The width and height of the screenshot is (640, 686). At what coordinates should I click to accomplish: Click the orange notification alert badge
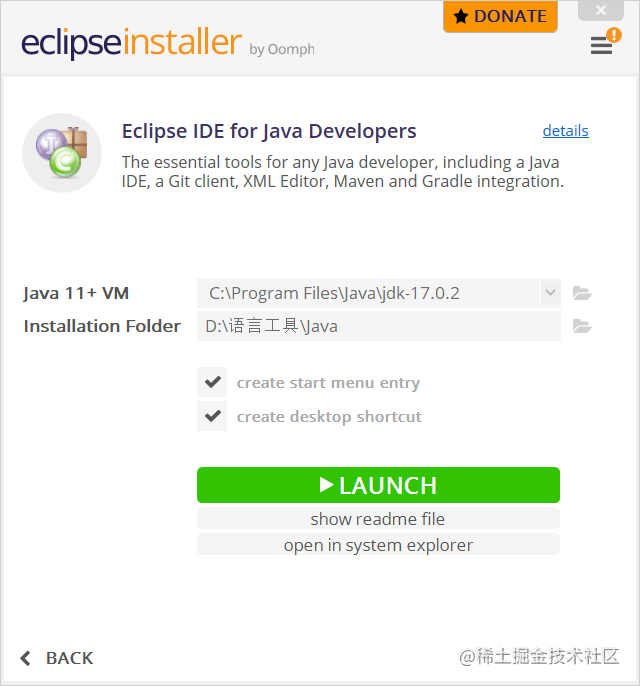614,35
